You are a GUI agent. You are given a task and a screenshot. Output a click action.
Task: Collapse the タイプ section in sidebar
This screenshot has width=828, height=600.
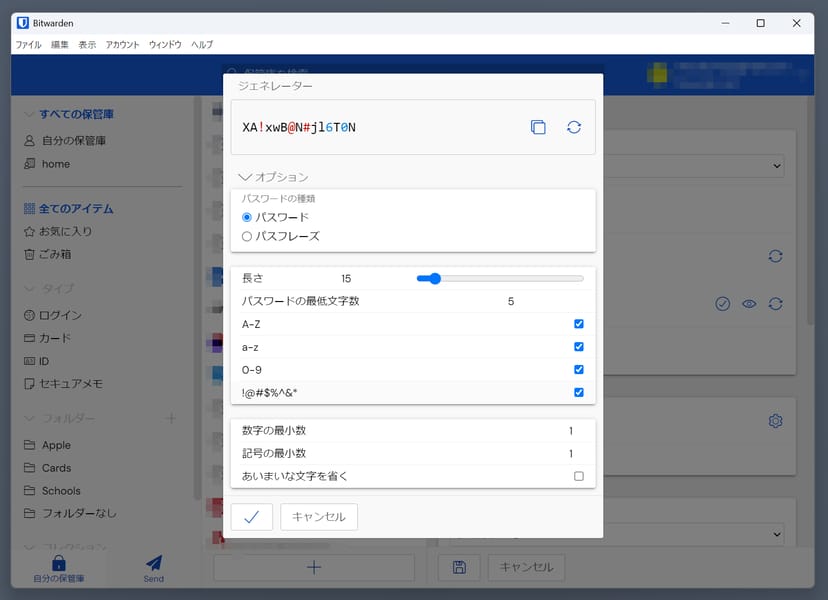pos(29,289)
